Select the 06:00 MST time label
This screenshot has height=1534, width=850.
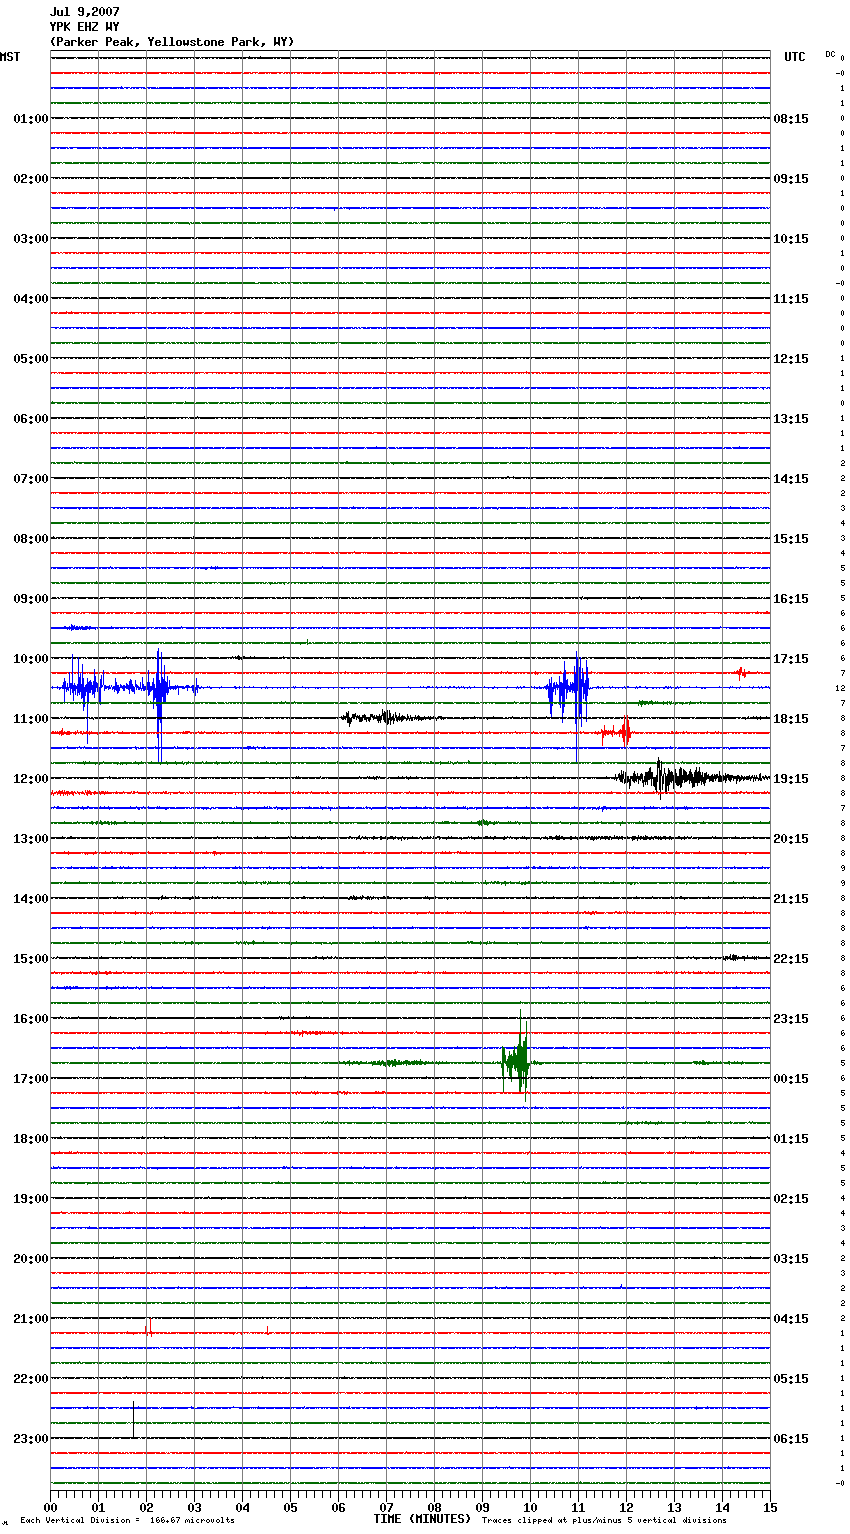[30, 419]
